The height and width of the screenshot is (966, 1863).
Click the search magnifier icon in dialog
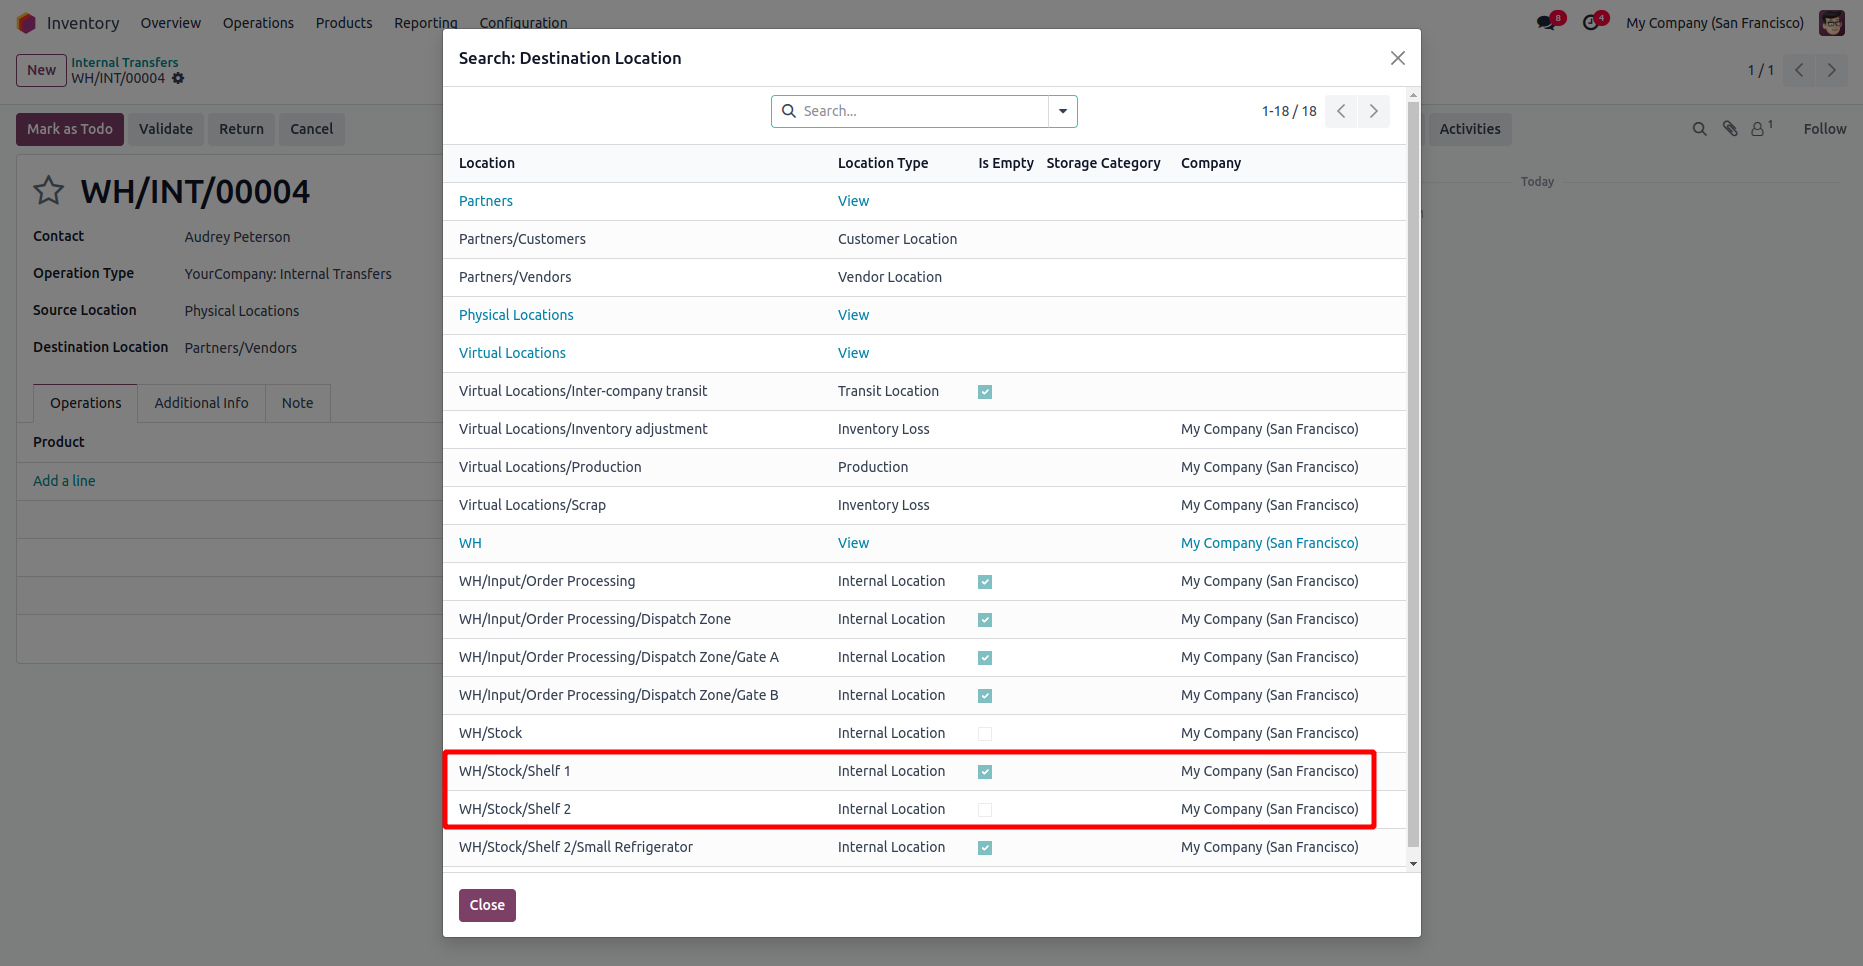click(x=789, y=111)
